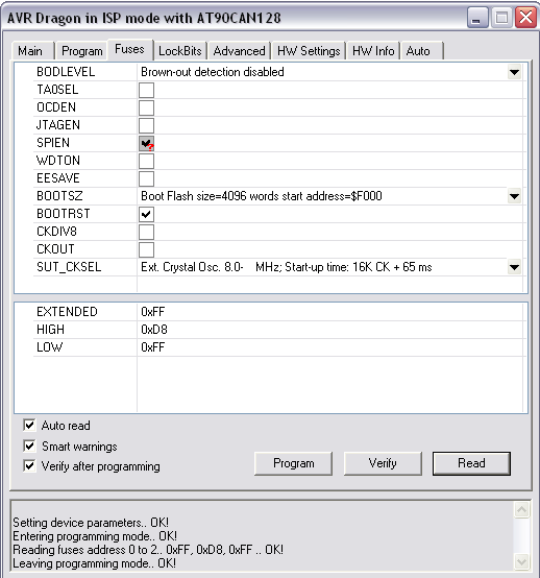Click 'Entering programming mode.. OK!' log line
The image size is (540, 578).
95,536
